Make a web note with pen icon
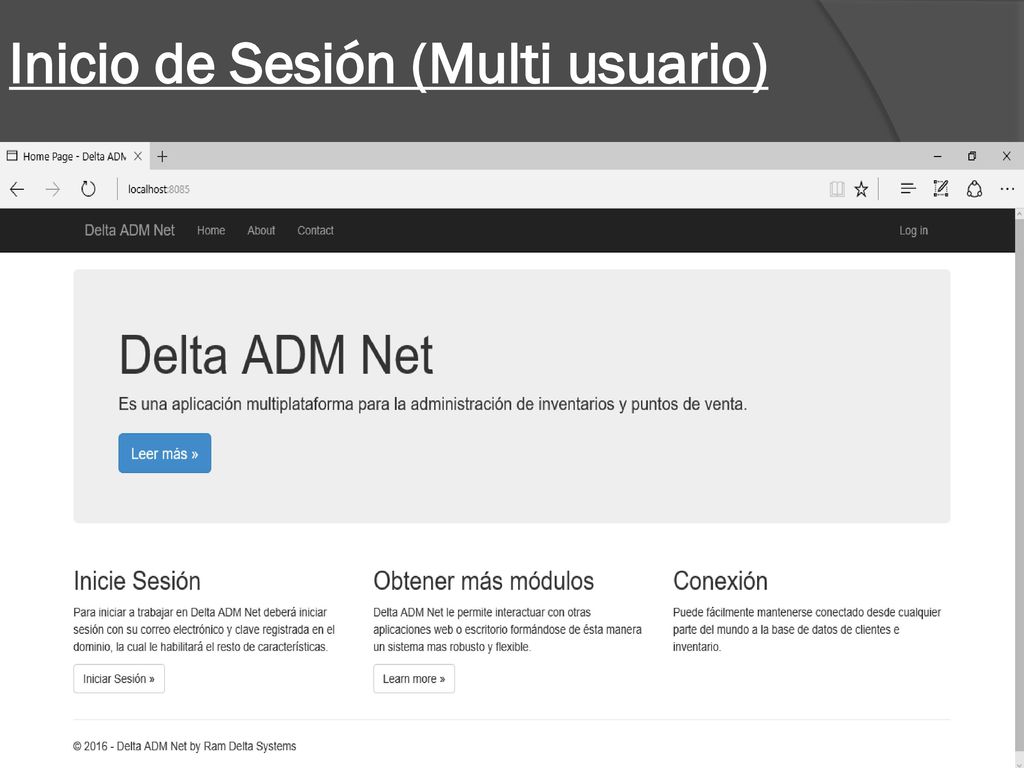The width and height of the screenshot is (1024, 768). tap(941, 189)
